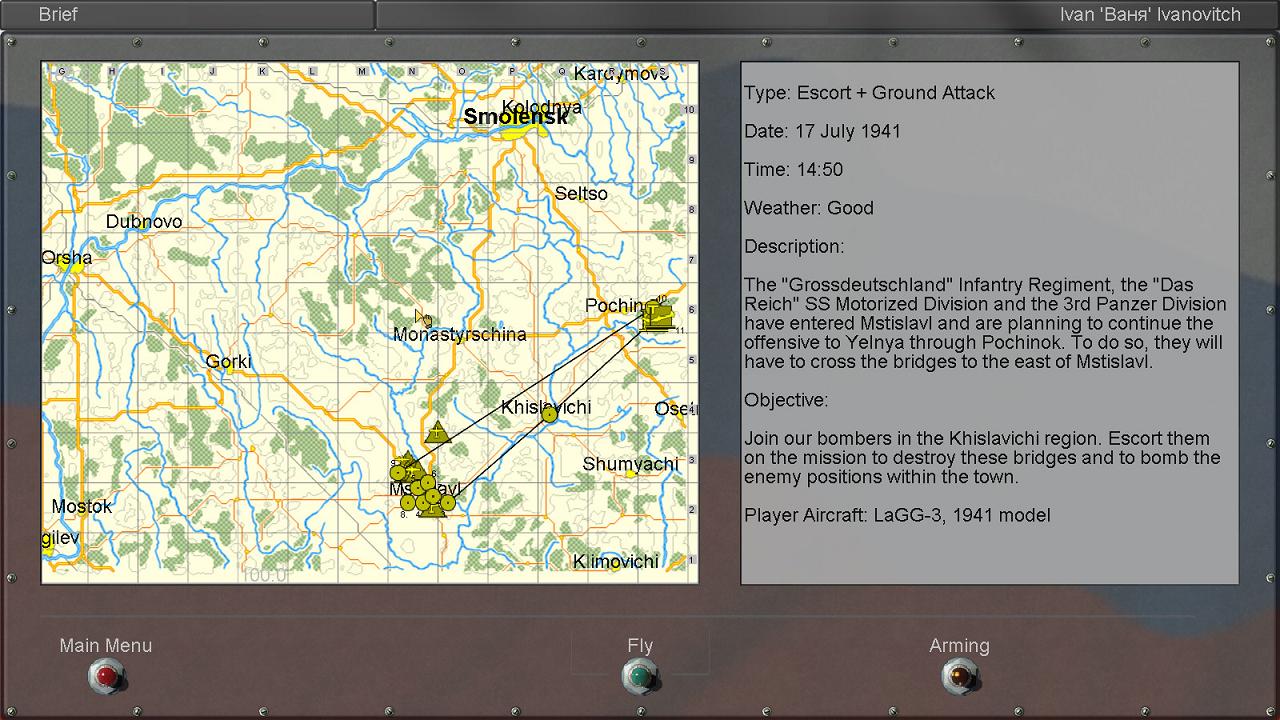Click the Gorki town label
The width and height of the screenshot is (1280, 720).
point(229,362)
